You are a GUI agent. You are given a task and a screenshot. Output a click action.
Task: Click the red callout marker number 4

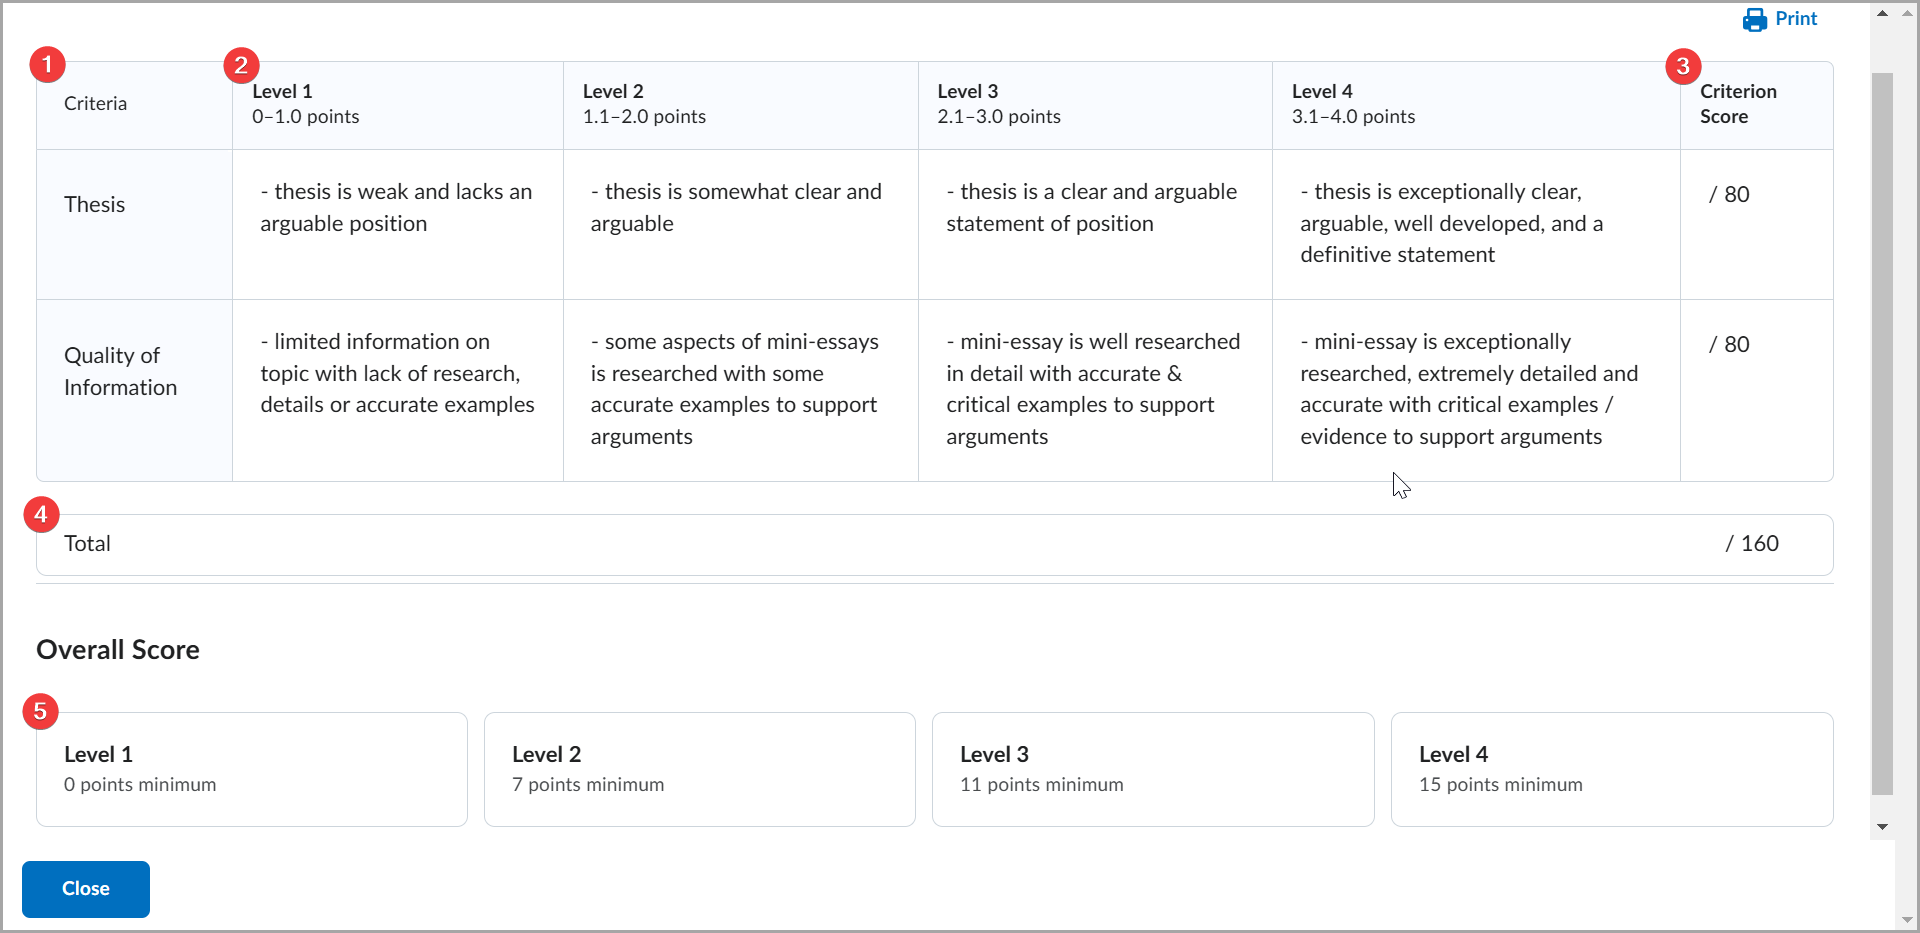coord(41,514)
